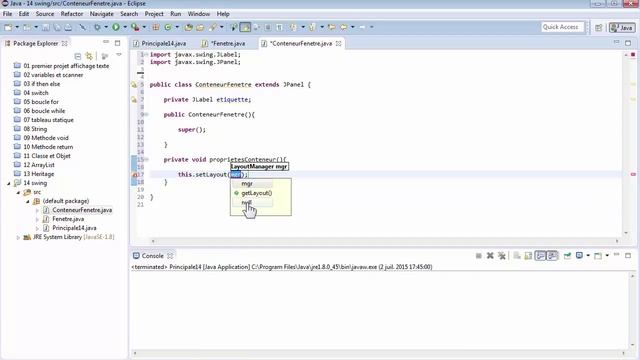Select the Console view tab
This screenshot has width=640, height=360.
tap(152, 256)
